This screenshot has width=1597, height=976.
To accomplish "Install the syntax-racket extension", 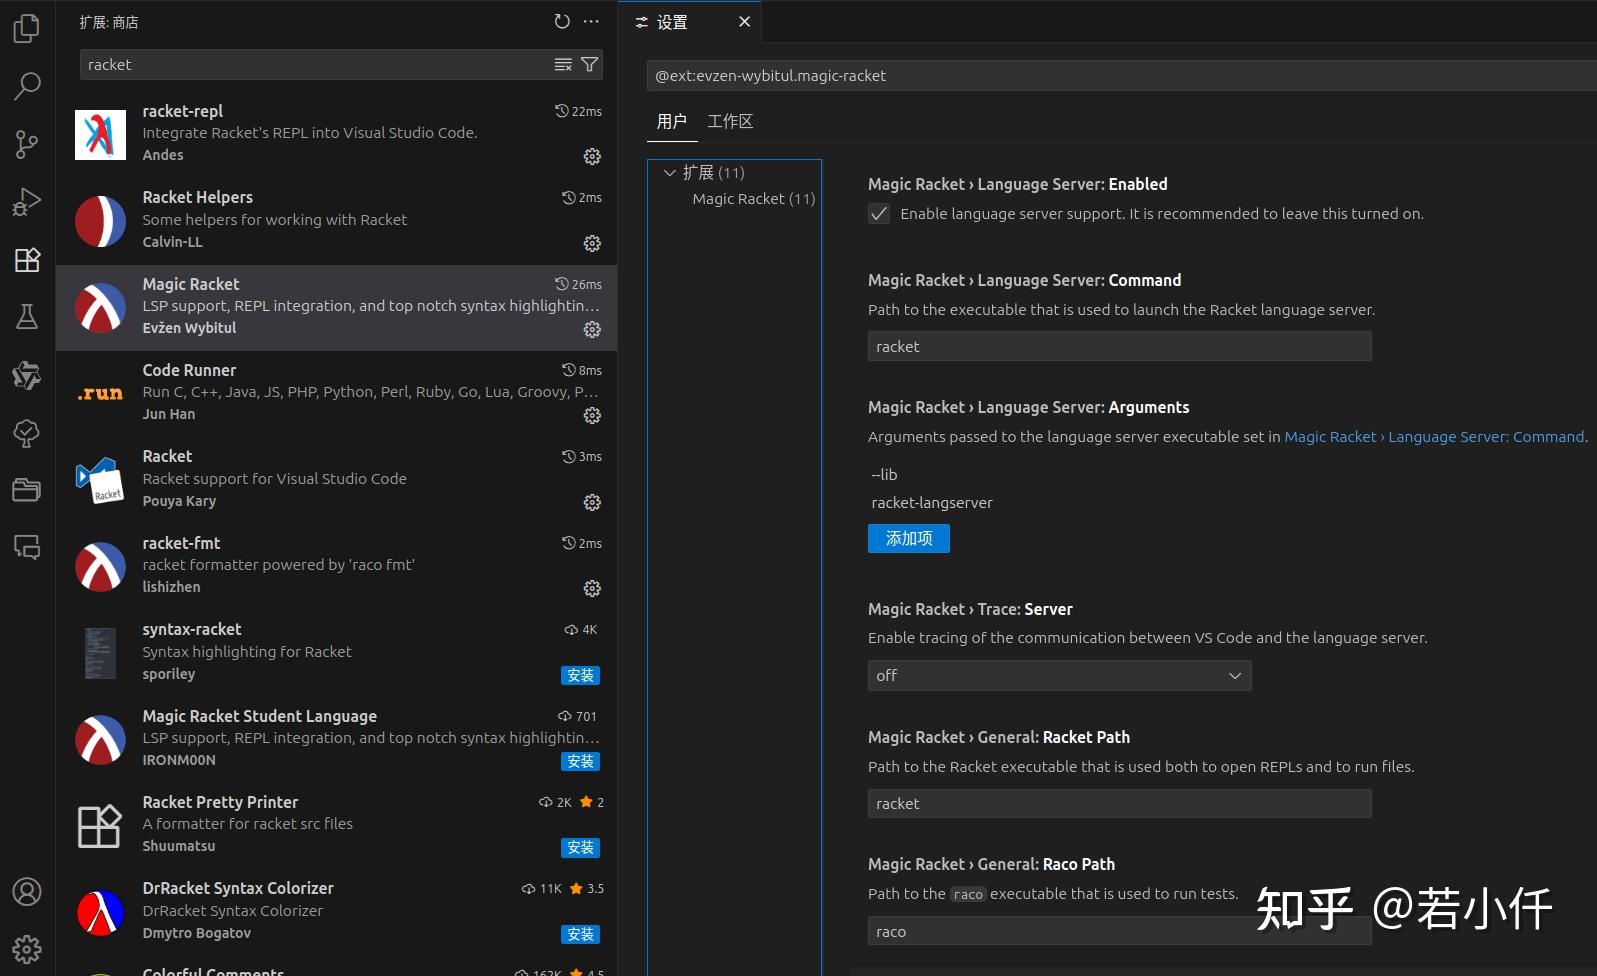I will pyautogui.click(x=580, y=676).
